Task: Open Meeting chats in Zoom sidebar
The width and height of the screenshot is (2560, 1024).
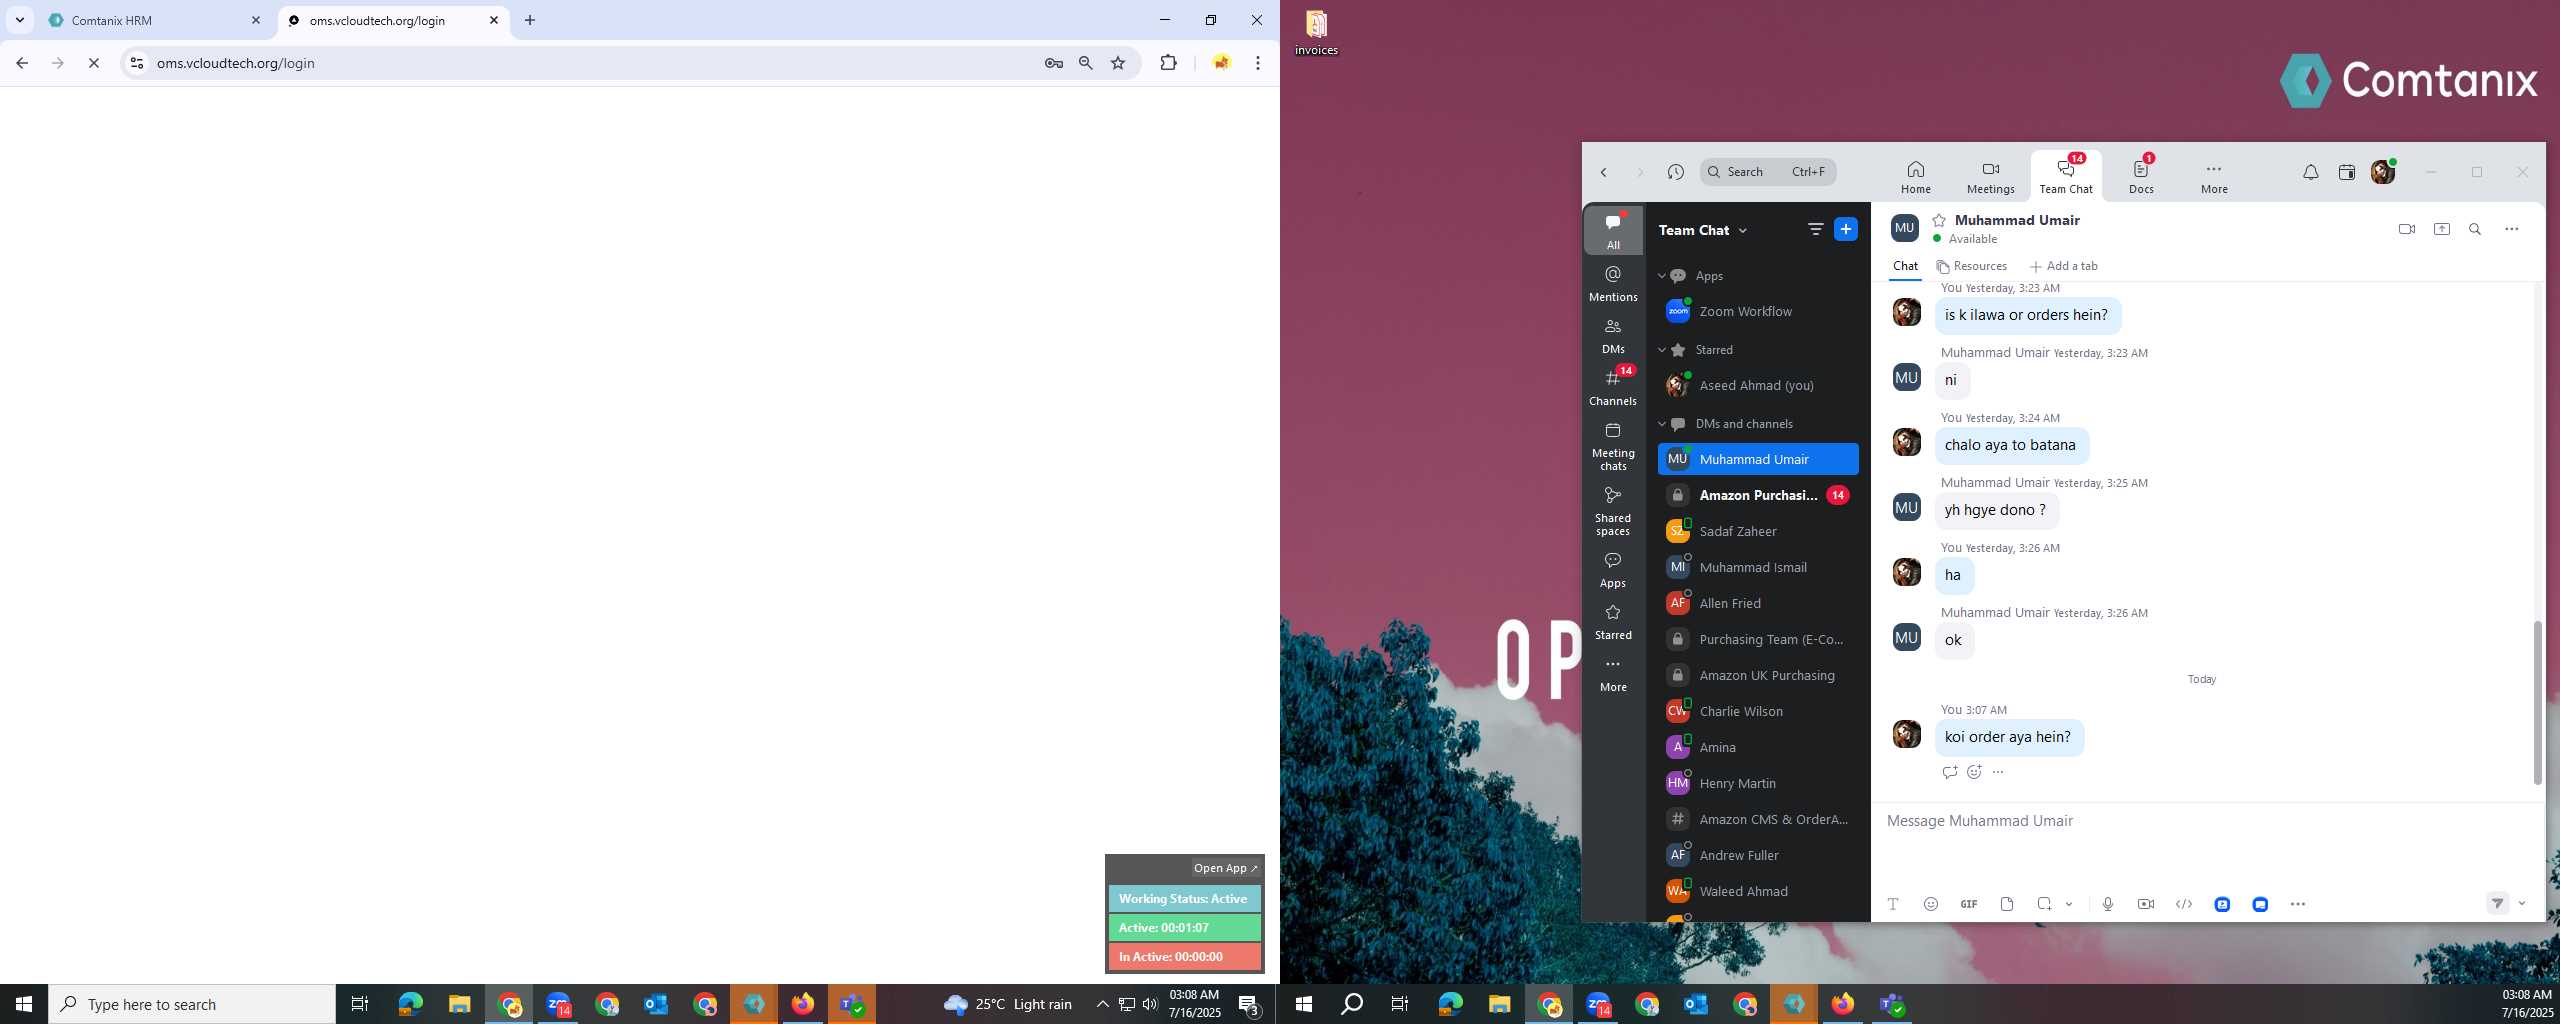Action: [1613, 446]
